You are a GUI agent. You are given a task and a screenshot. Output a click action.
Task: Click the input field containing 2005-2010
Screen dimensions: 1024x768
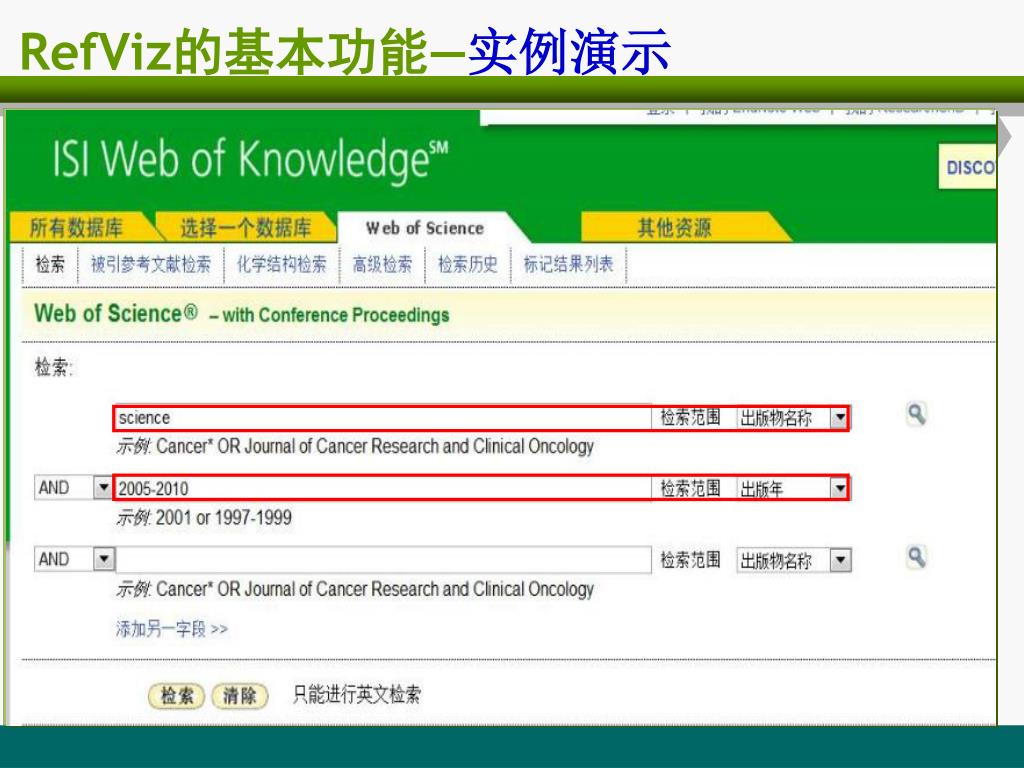coord(382,488)
